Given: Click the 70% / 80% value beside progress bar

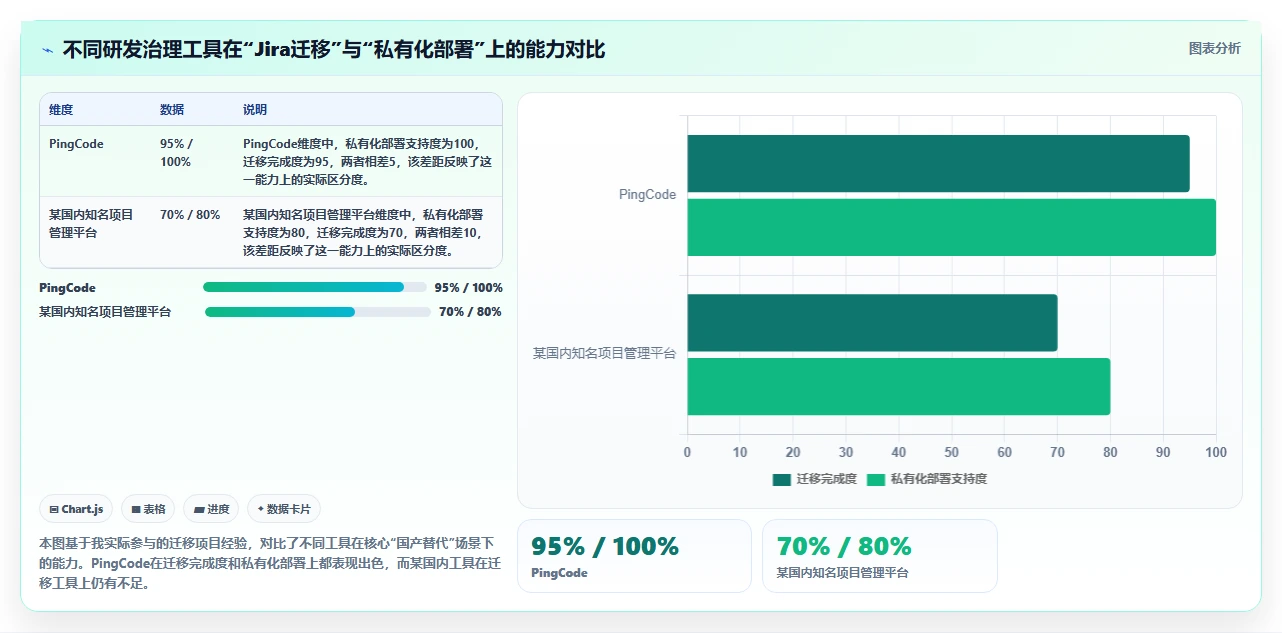Looking at the screenshot, I should (x=470, y=311).
